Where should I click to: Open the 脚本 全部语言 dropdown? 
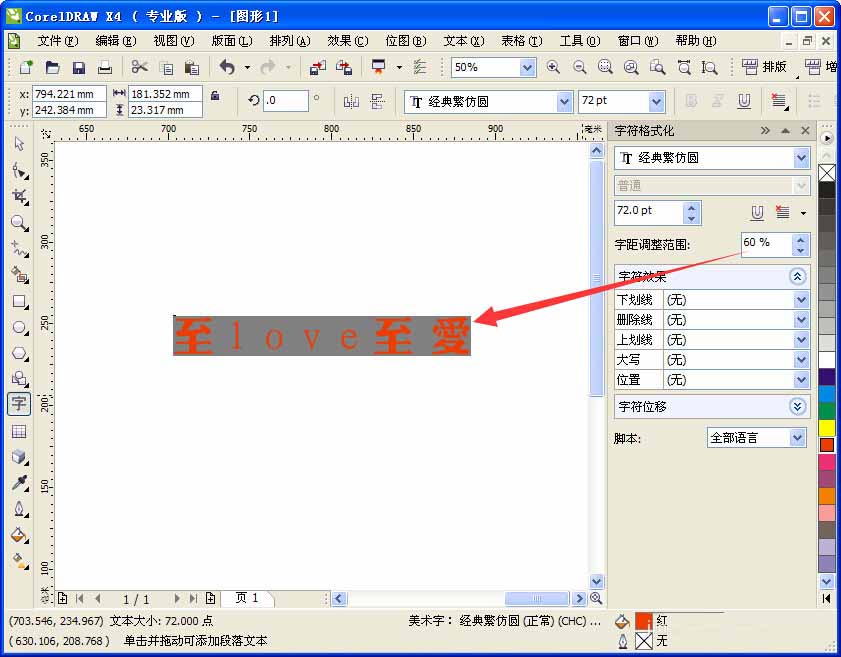click(798, 438)
